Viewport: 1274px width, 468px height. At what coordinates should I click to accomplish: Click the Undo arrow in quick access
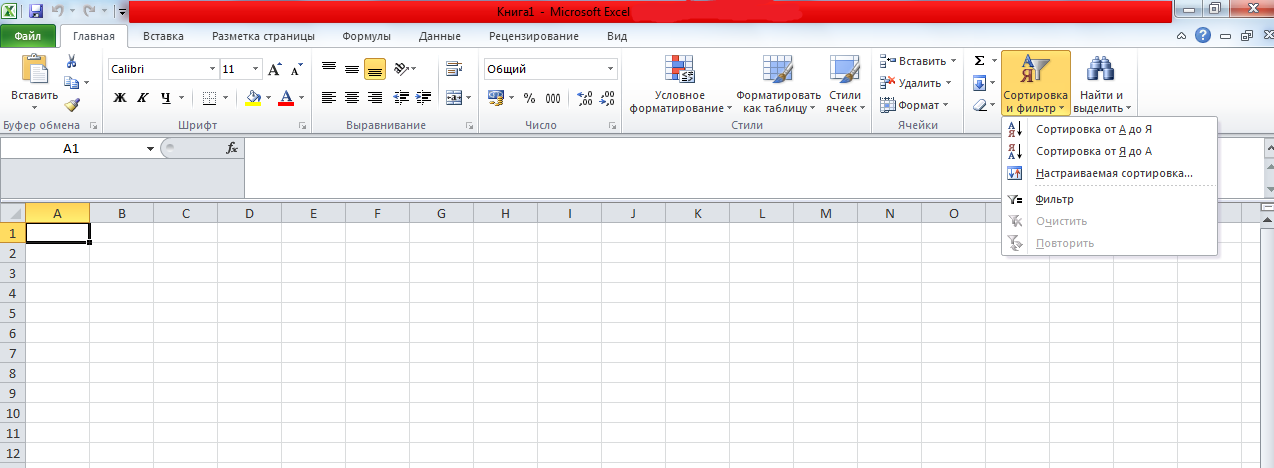59,12
